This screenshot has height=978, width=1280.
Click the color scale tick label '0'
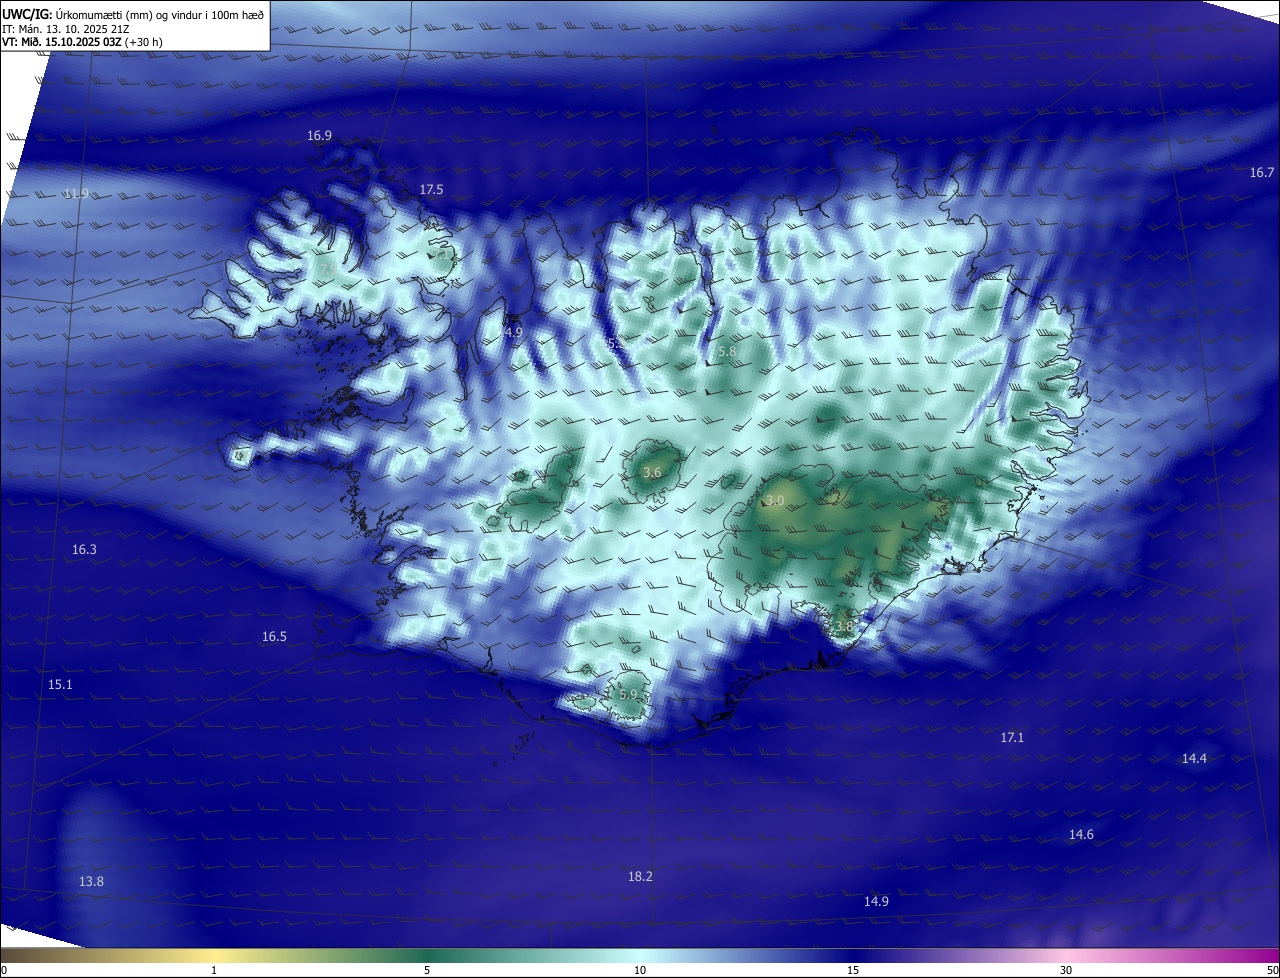[x=4, y=970]
